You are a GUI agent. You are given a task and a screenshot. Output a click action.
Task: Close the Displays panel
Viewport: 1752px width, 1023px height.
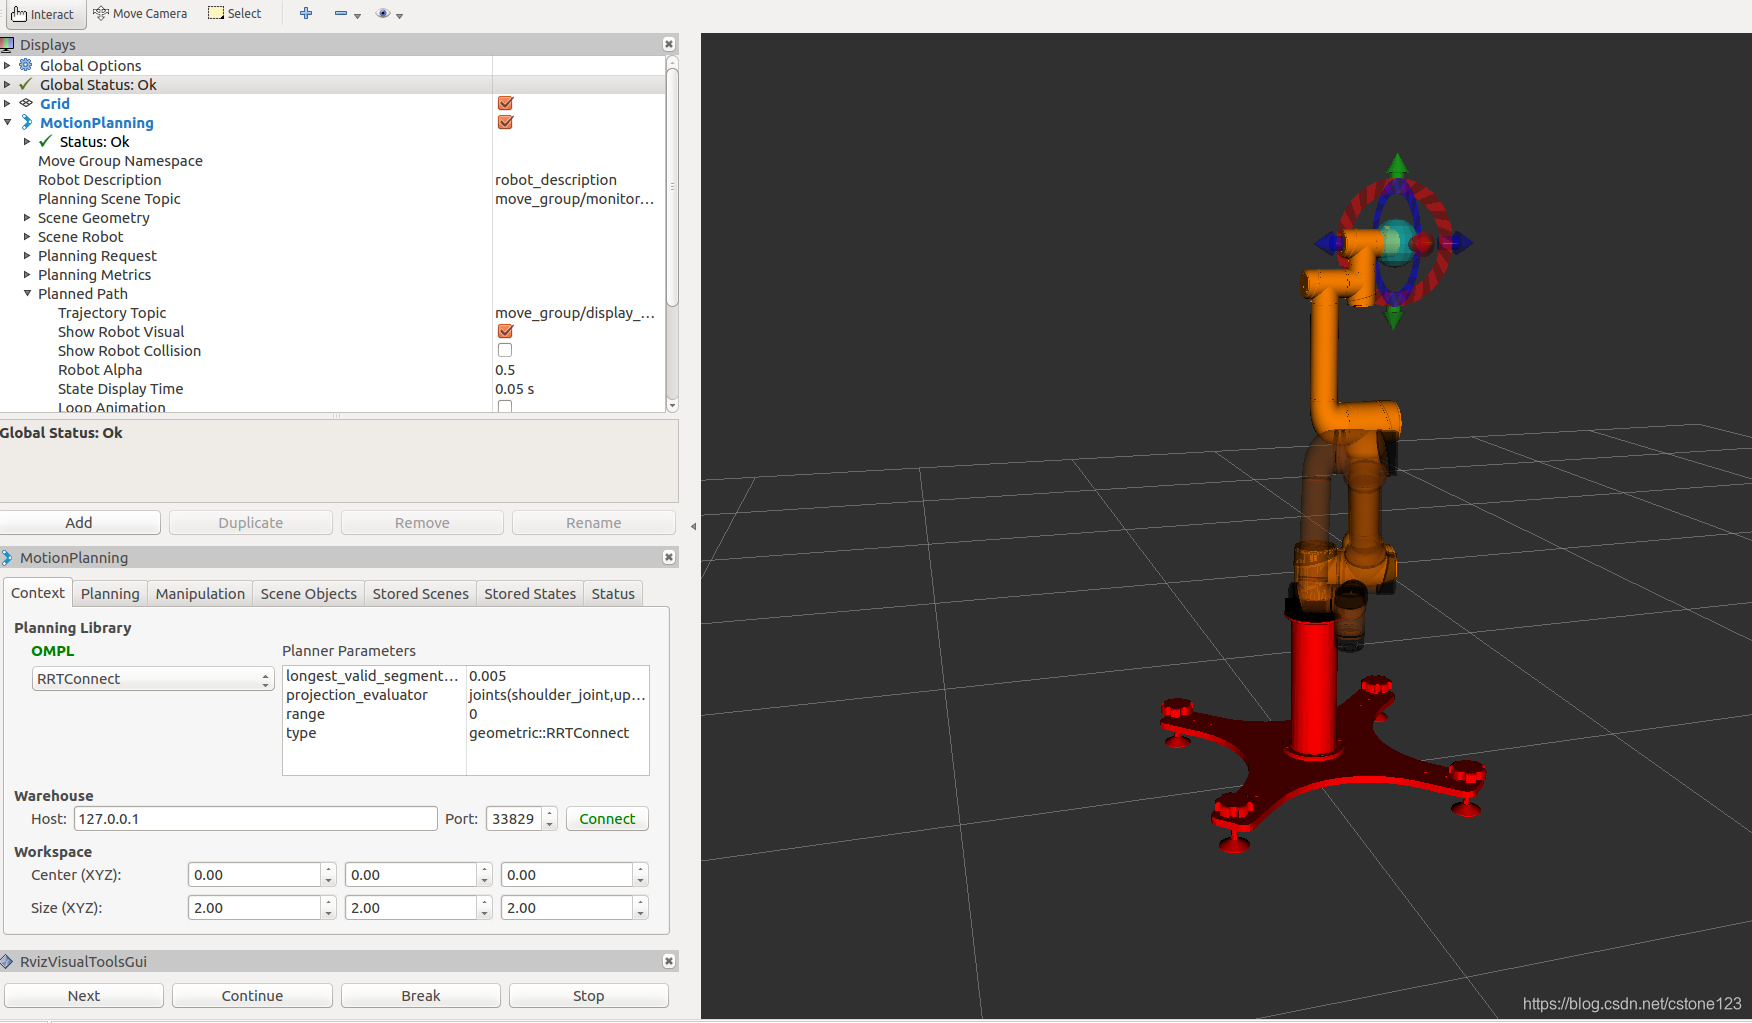pyautogui.click(x=669, y=44)
